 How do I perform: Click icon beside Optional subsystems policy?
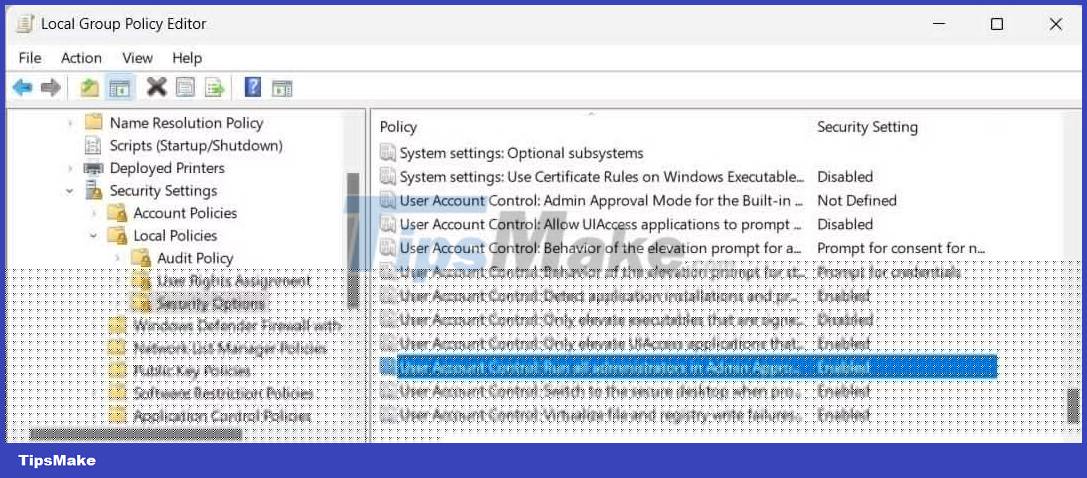click(388, 153)
